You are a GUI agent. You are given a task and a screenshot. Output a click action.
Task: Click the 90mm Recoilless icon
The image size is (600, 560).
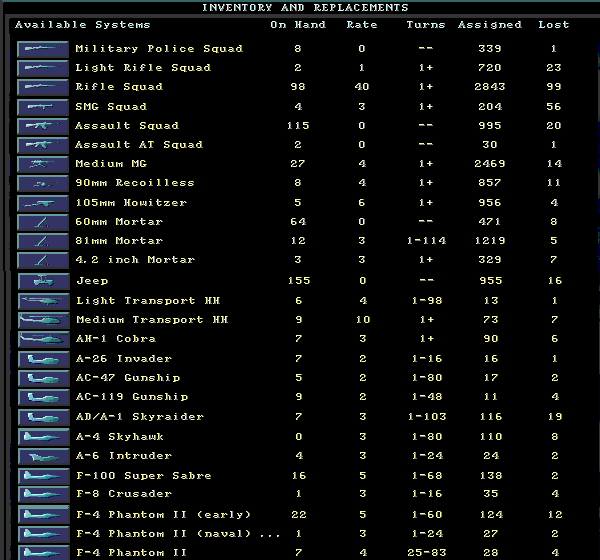[x=43, y=184]
